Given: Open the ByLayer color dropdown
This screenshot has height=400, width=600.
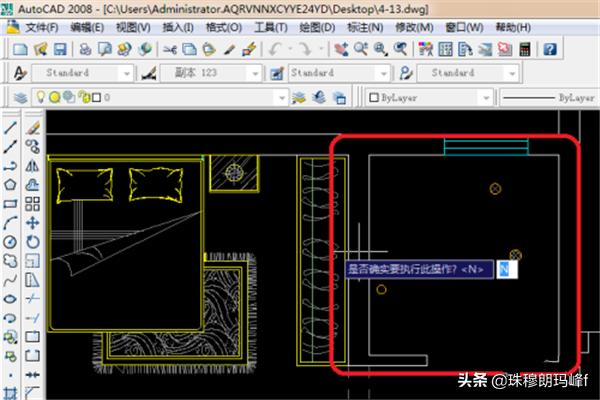Looking at the screenshot, I should click(x=484, y=97).
